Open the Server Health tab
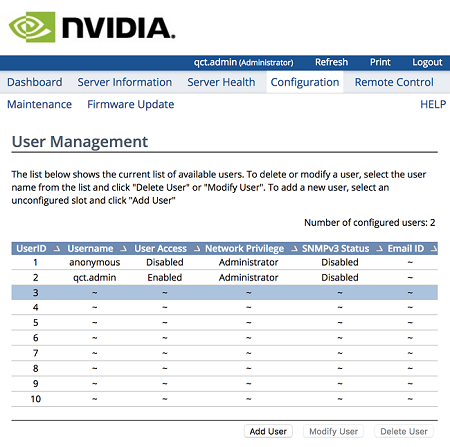450x447 pixels. 221,82
